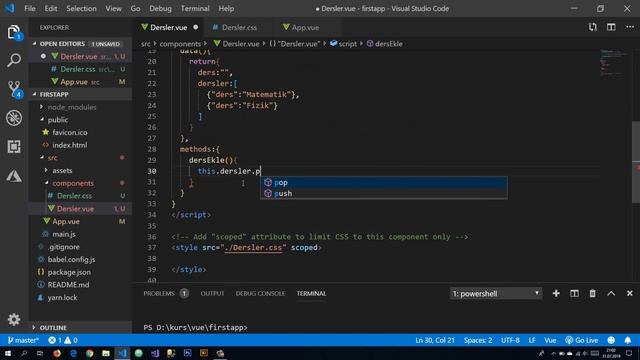Screen dimensions: 640x360
Task: Collapse the FIRSTAPP folder section
Action: [x=80, y=94]
